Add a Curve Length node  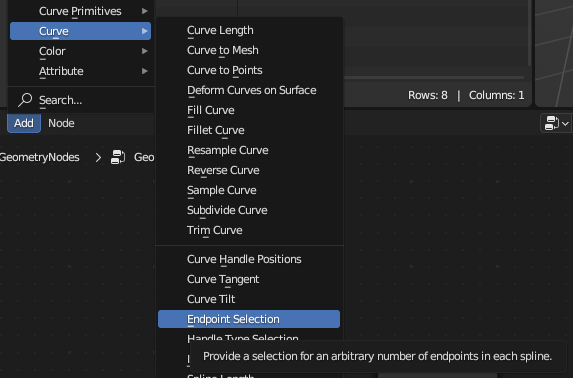(249, 30)
